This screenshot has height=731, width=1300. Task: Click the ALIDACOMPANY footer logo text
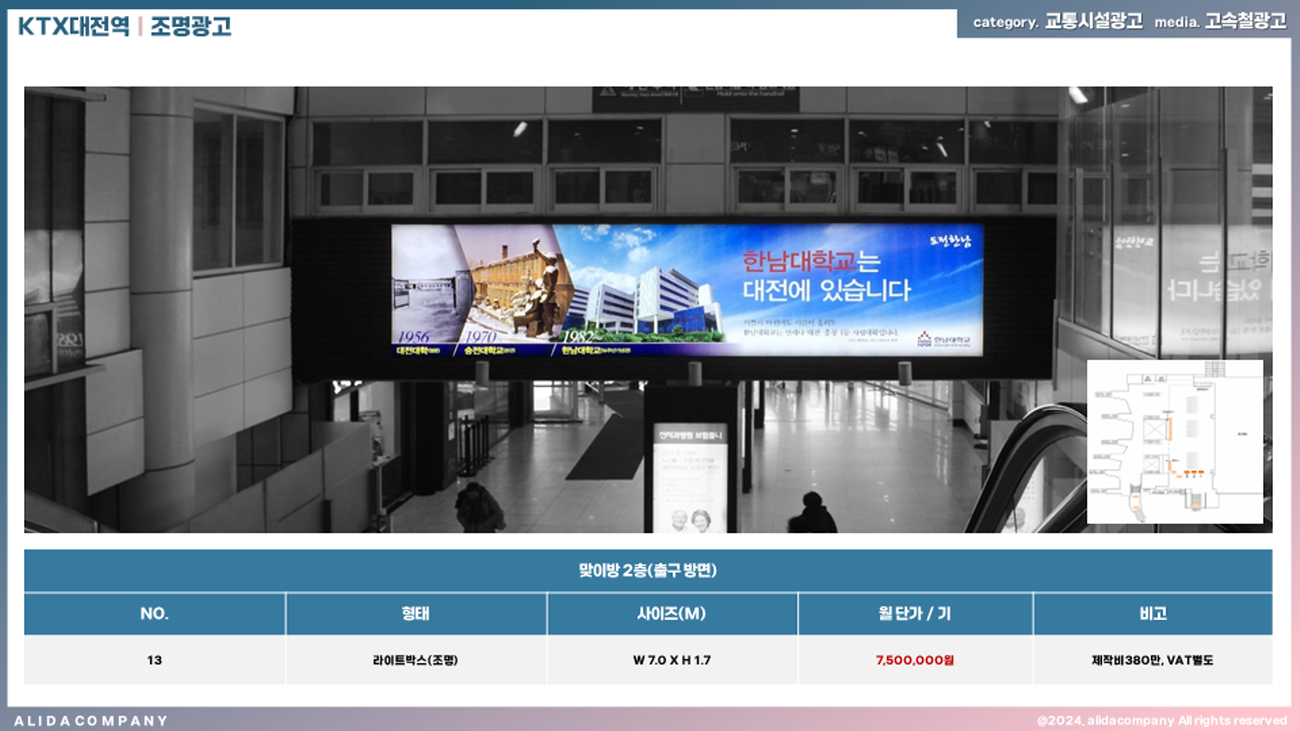[x=91, y=720]
